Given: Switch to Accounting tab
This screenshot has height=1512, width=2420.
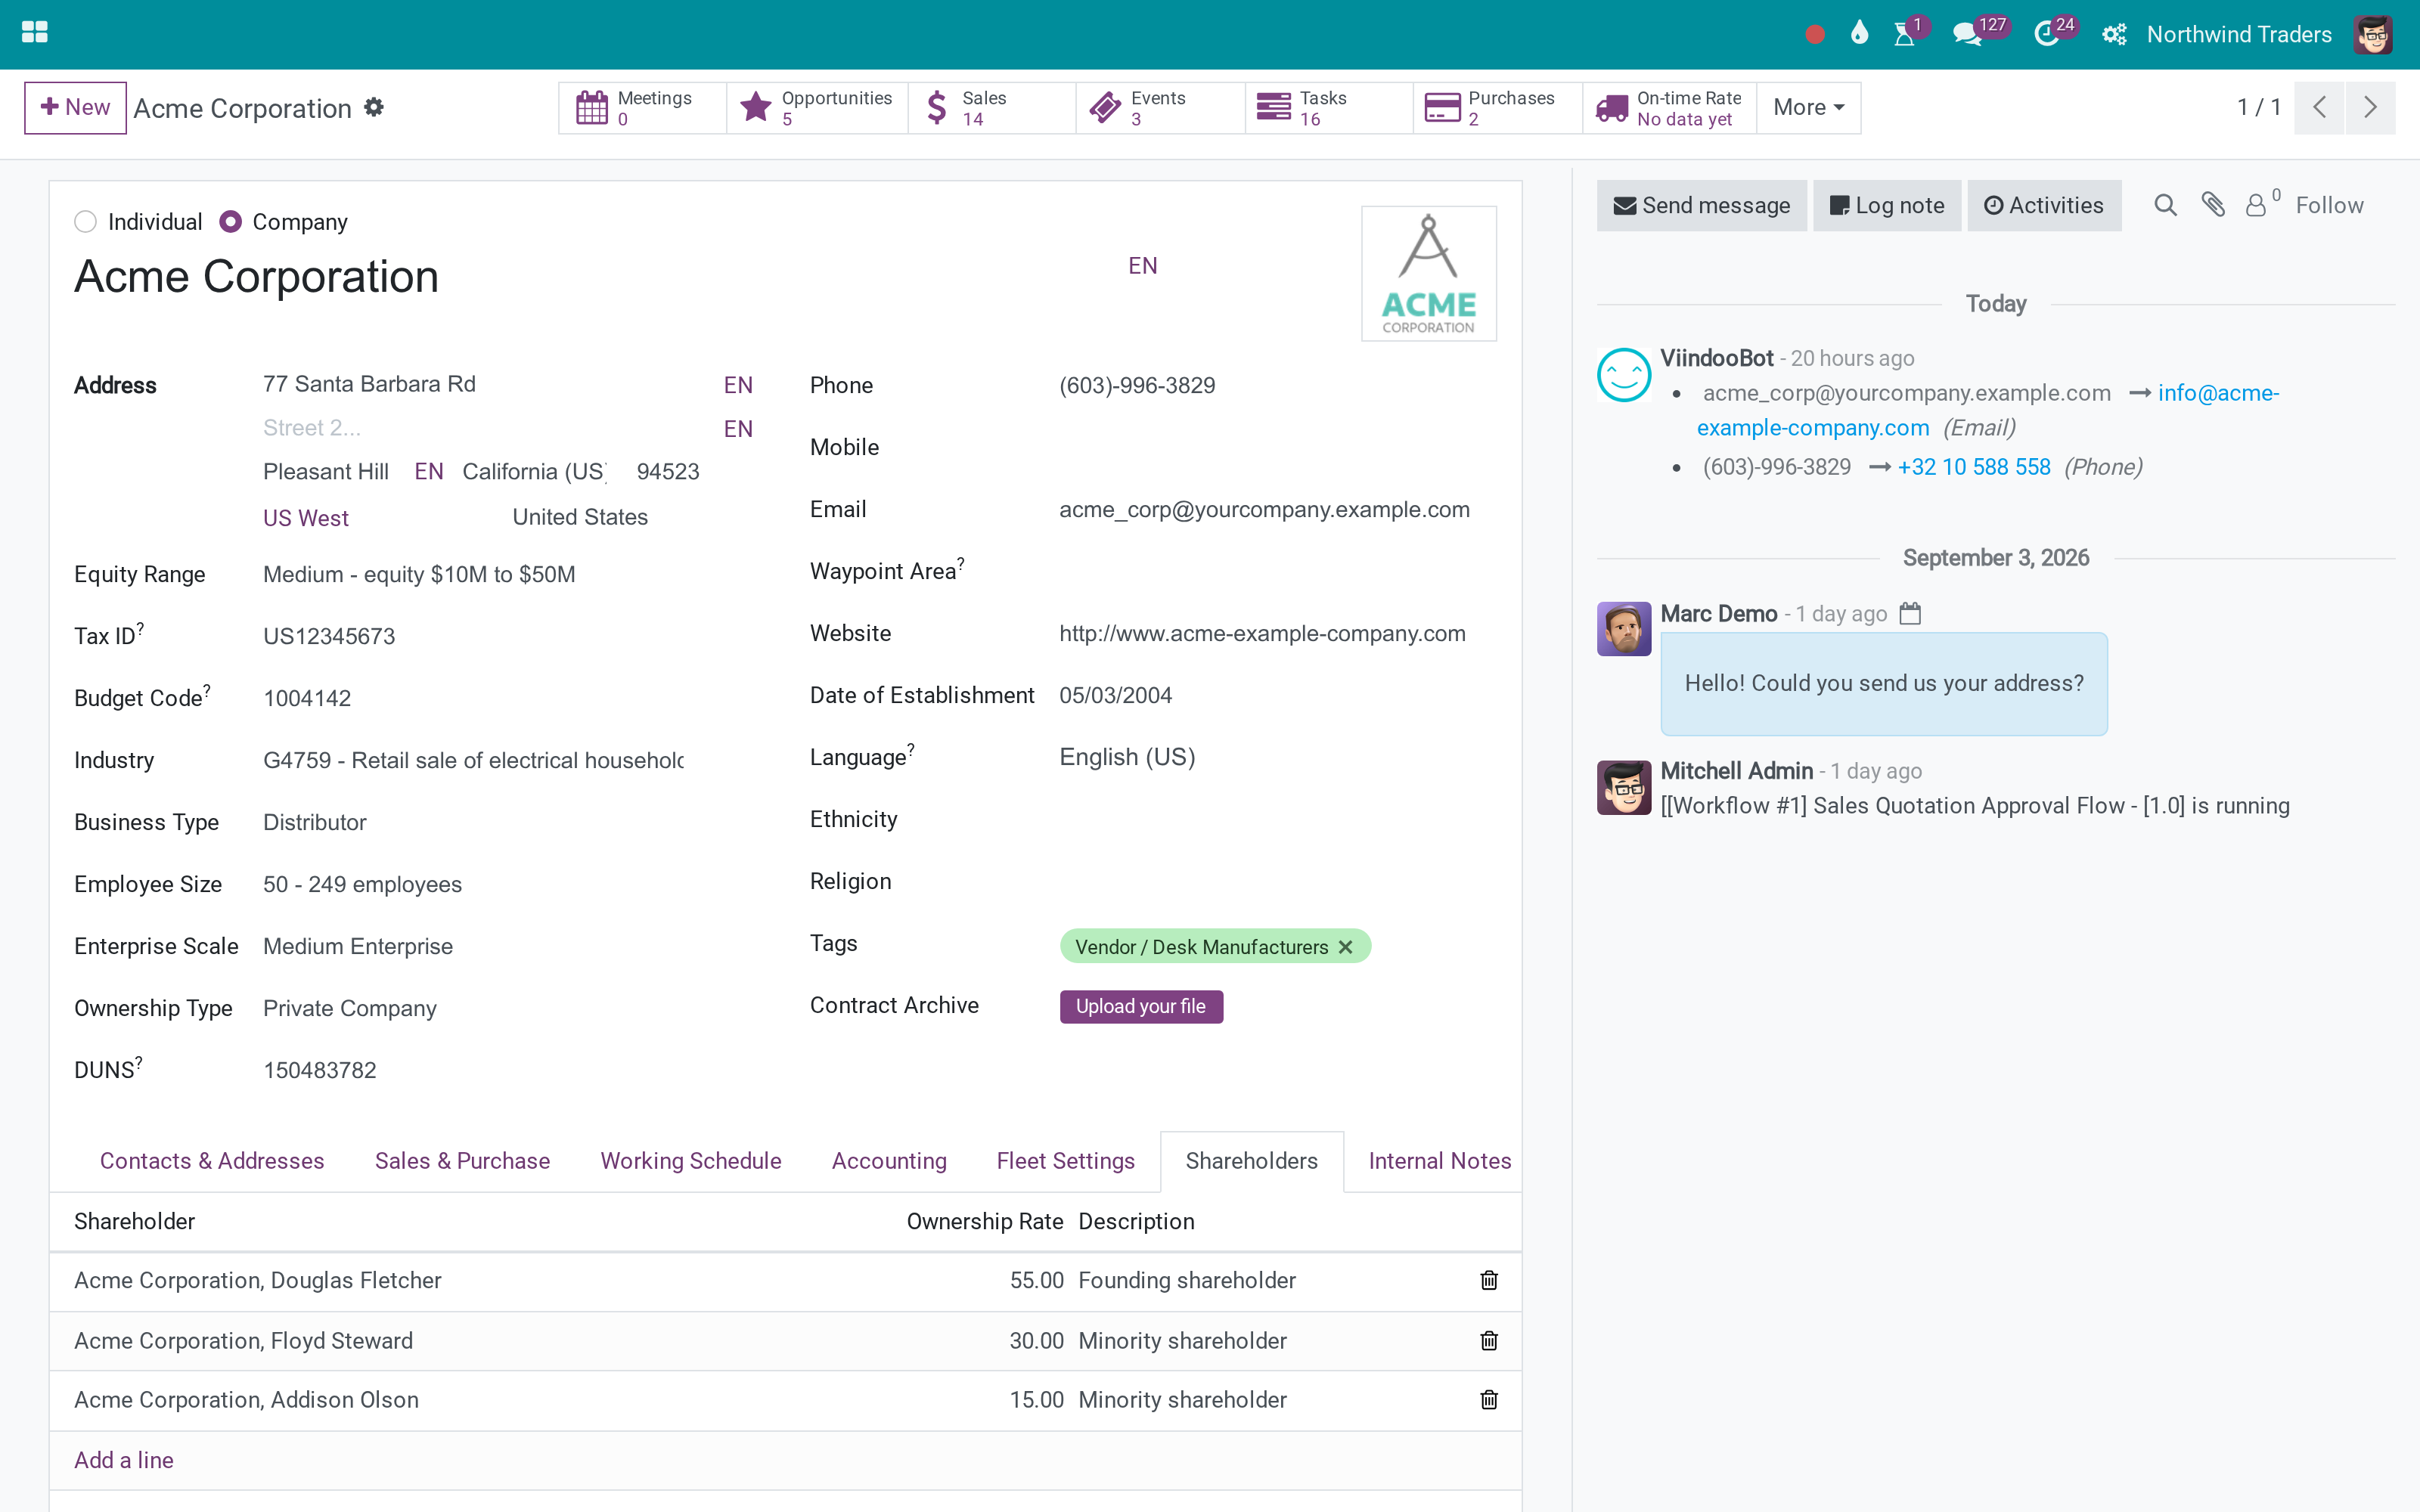Looking at the screenshot, I should coord(889,1162).
